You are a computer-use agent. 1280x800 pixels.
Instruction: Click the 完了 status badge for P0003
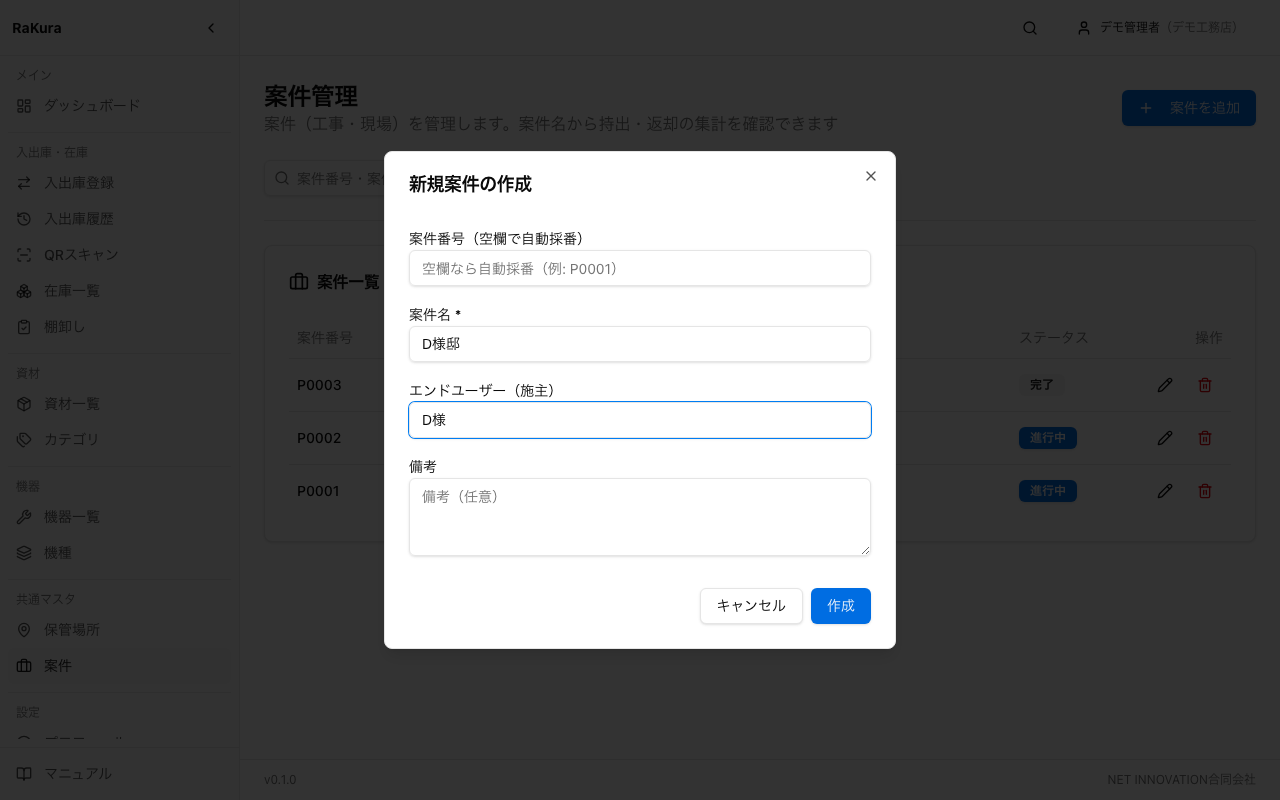tap(1042, 385)
